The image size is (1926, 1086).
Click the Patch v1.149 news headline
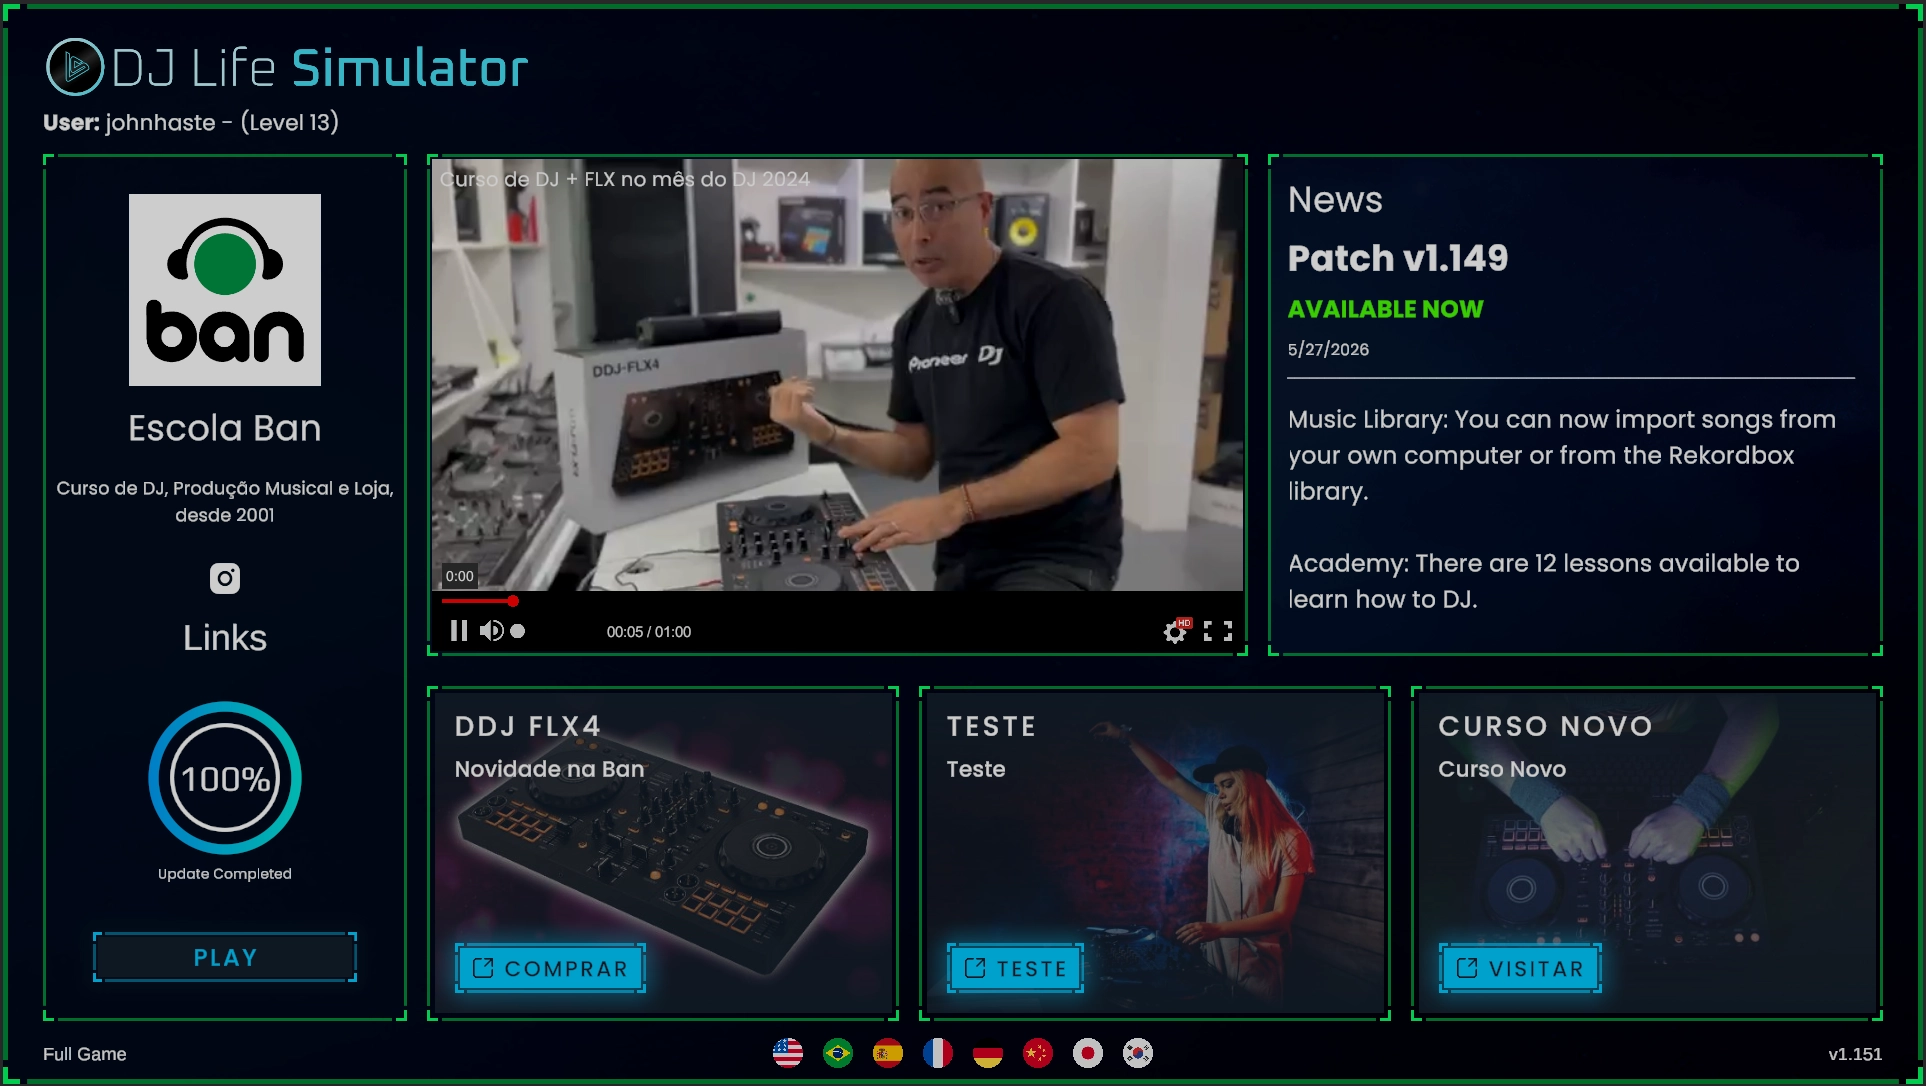tap(1398, 258)
